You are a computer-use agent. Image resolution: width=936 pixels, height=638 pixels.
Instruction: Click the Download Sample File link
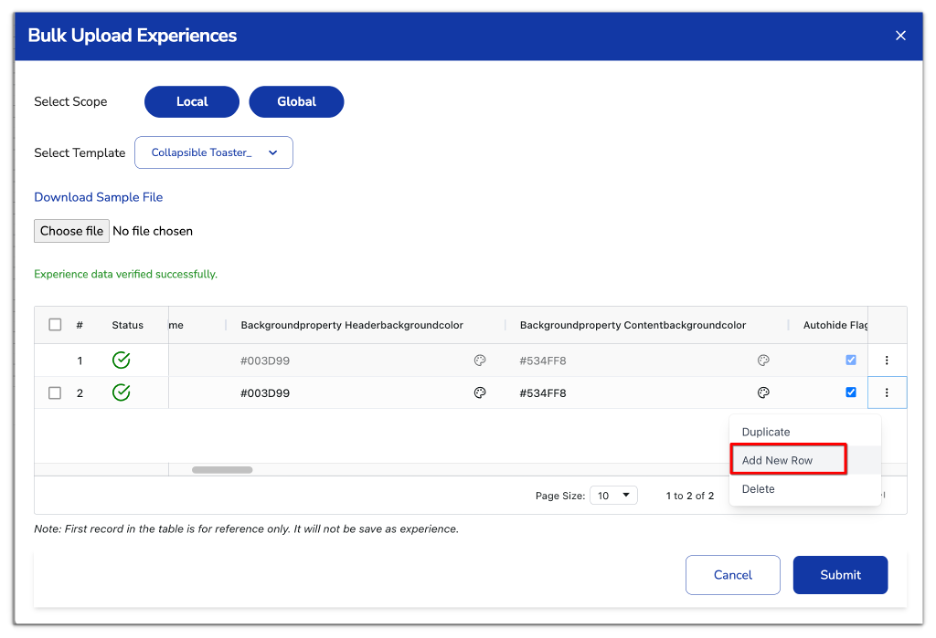point(98,197)
